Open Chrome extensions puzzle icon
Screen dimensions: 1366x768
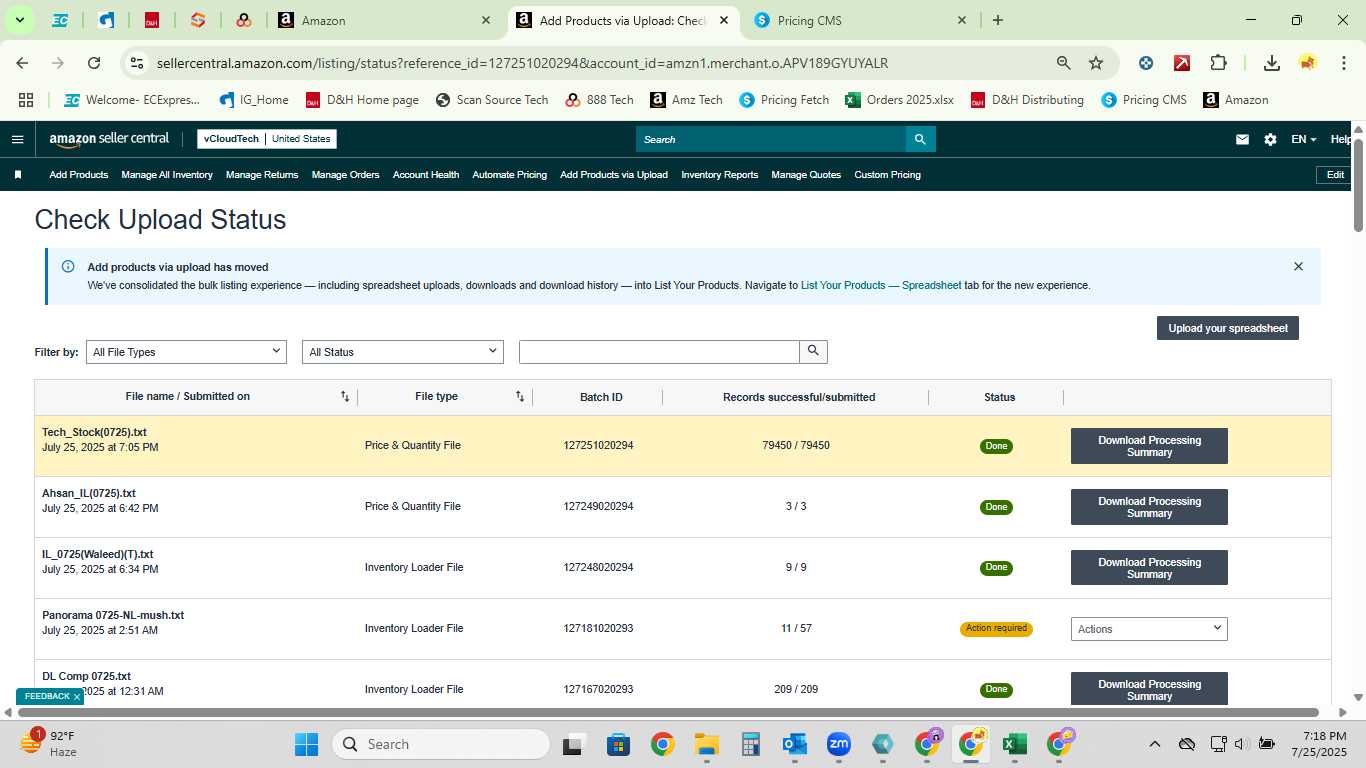[1218, 63]
